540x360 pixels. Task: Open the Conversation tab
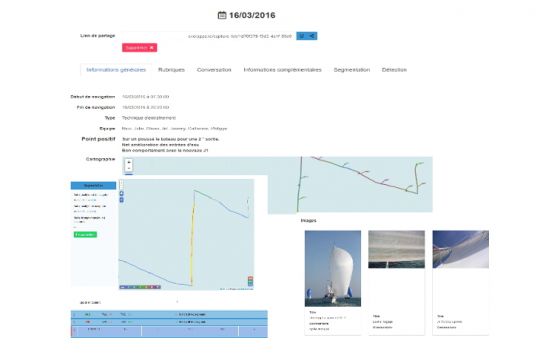[214, 70]
